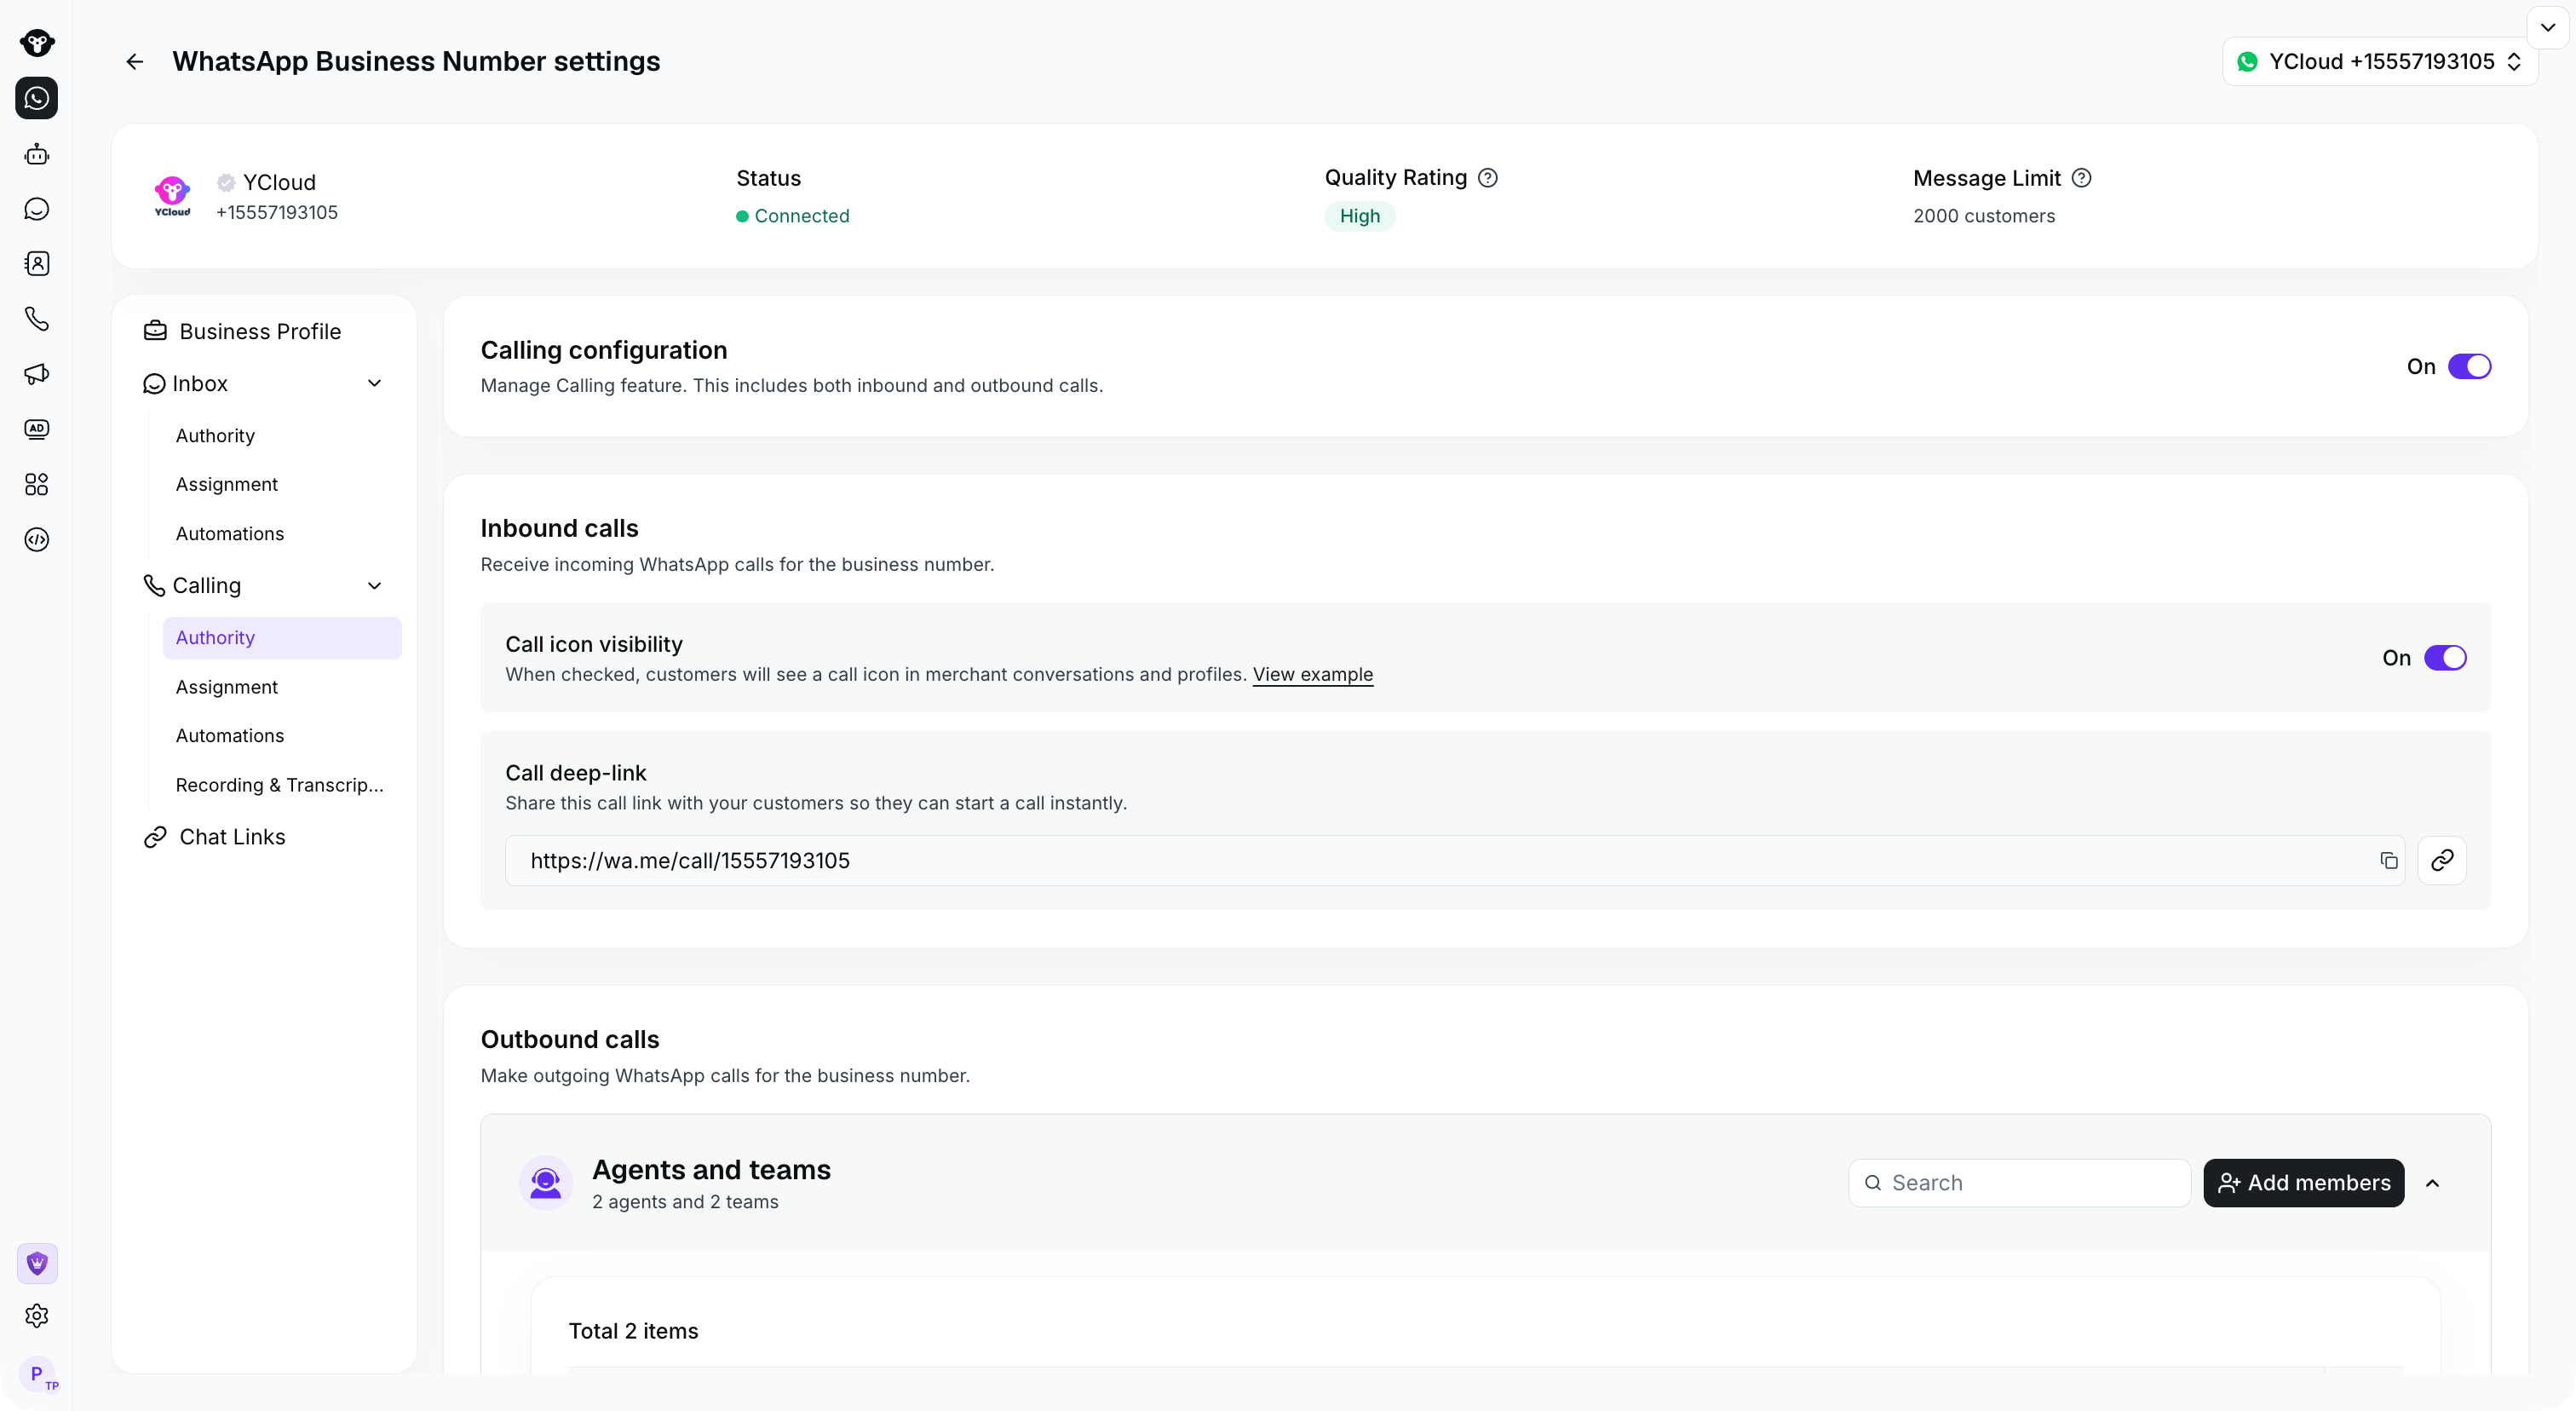This screenshot has height=1411, width=2576.
Task: Collapse the Calling menu section
Action: tap(374, 586)
